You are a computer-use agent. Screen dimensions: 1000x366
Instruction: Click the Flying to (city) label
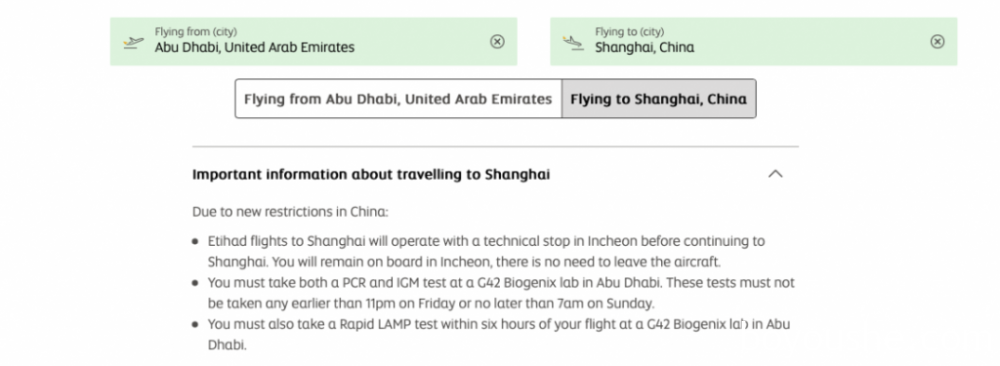pos(629,31)
